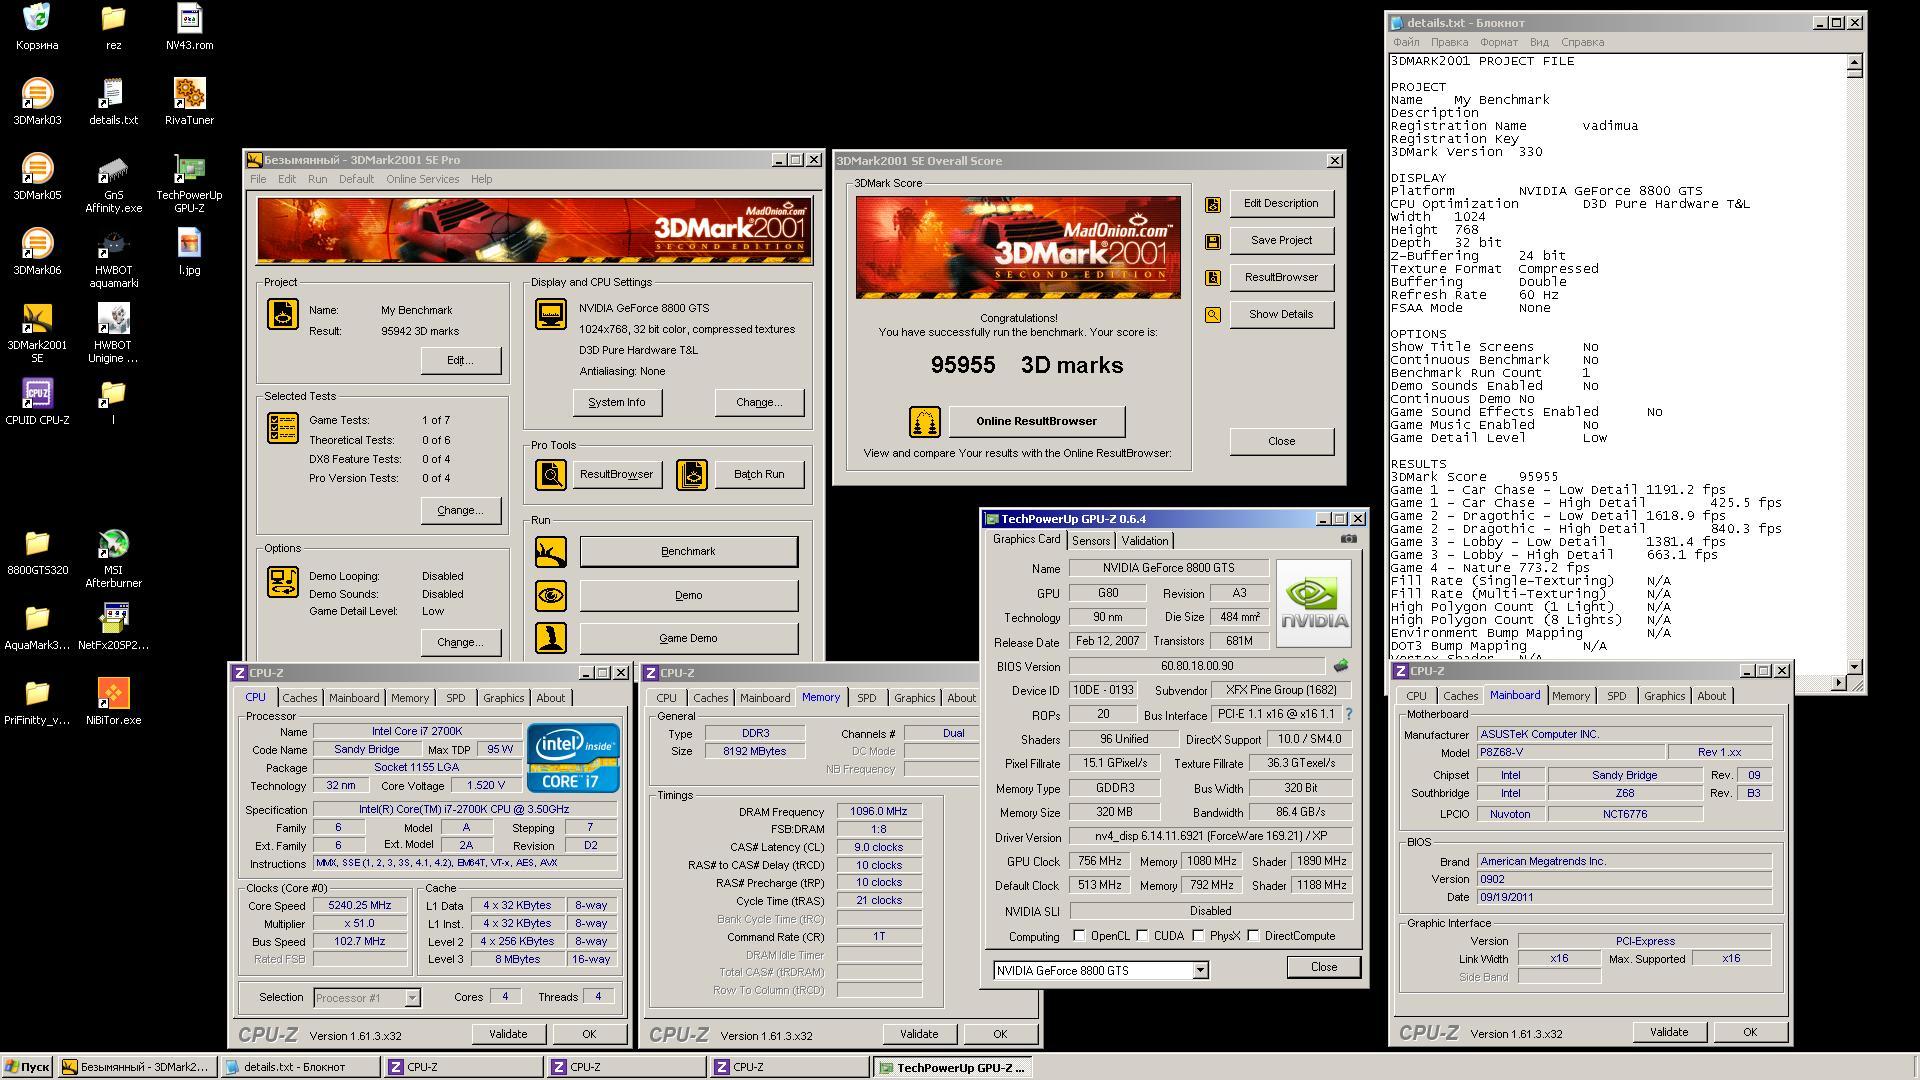Launch the 3DMark03 shortcut
This screenshot has width=1920, height=1080.
pos(37,102)
